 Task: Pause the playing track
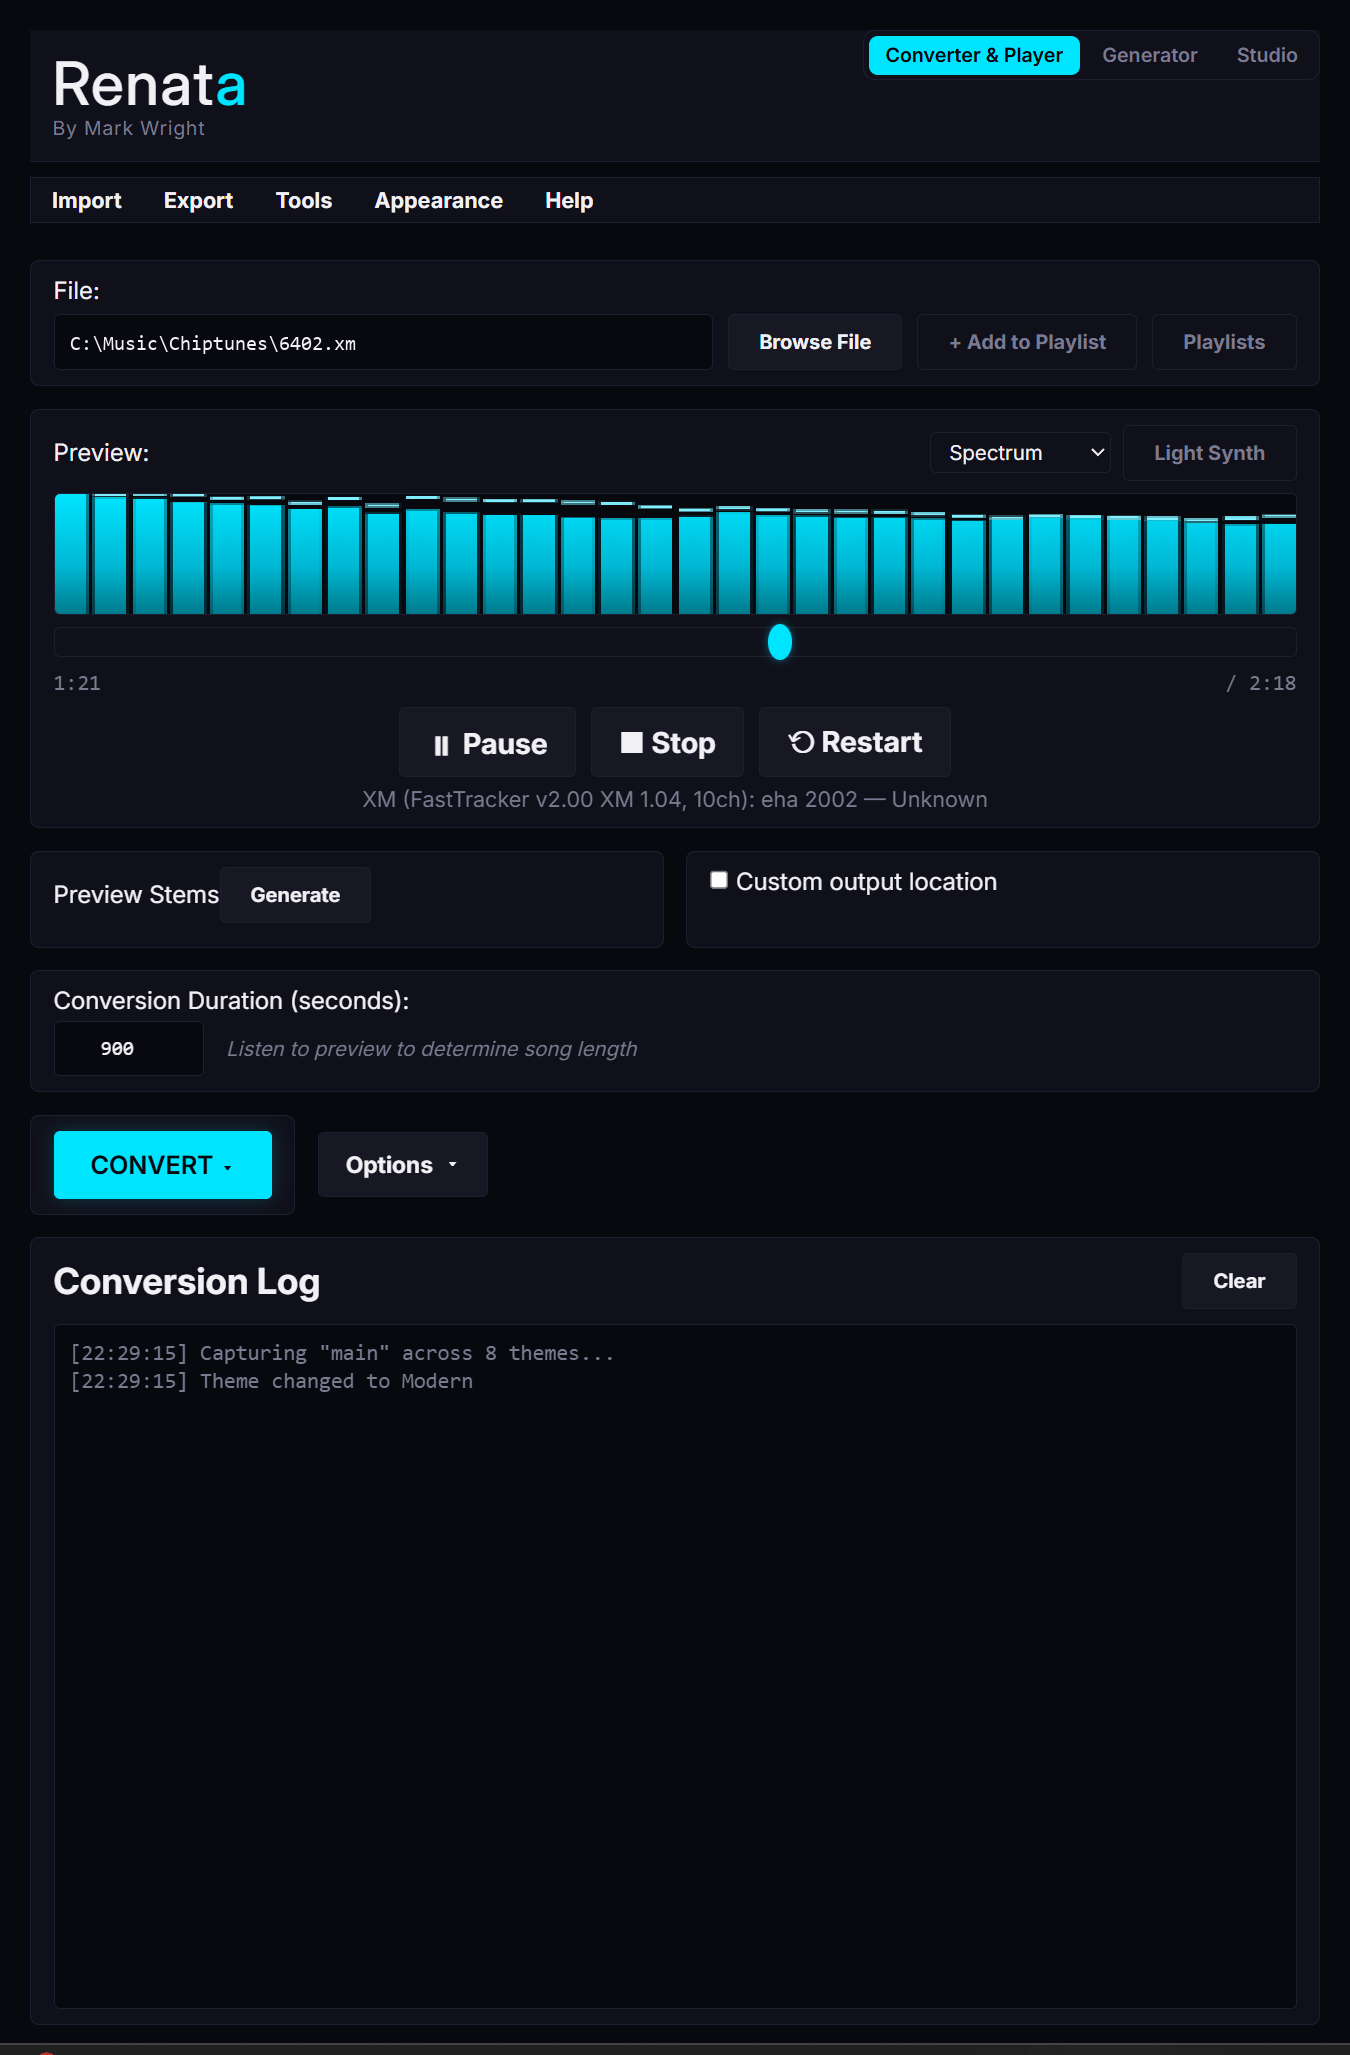tap(488, 743)
